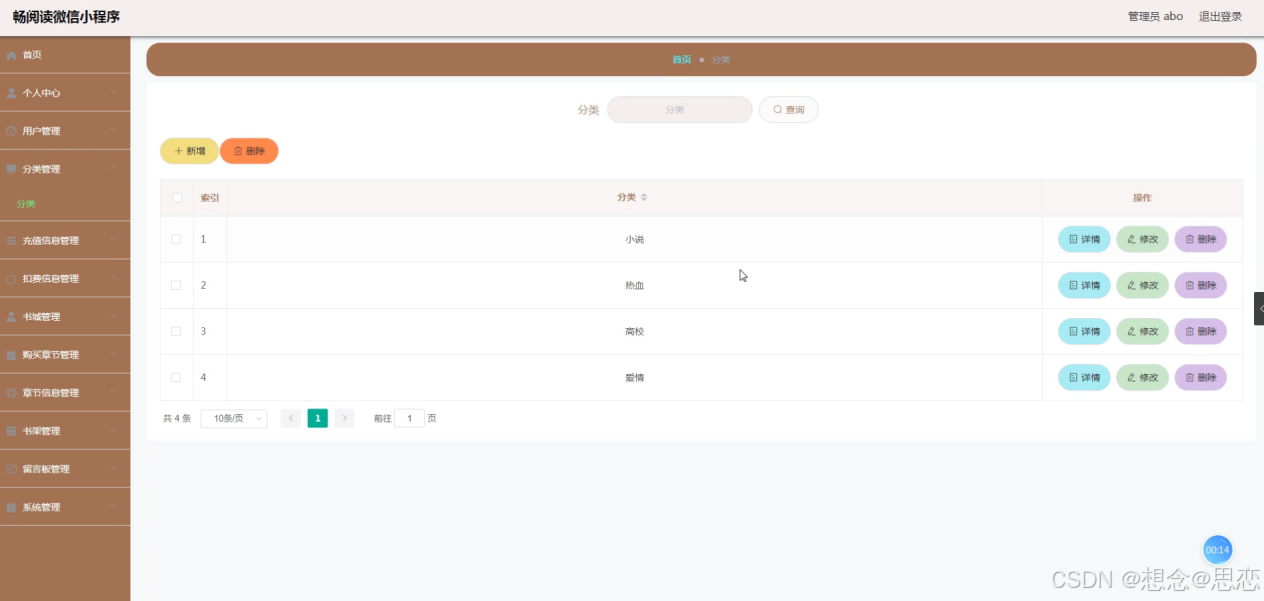
Task: Go to 首页 label in the sidebar
Action: click(x=32, y=55)
